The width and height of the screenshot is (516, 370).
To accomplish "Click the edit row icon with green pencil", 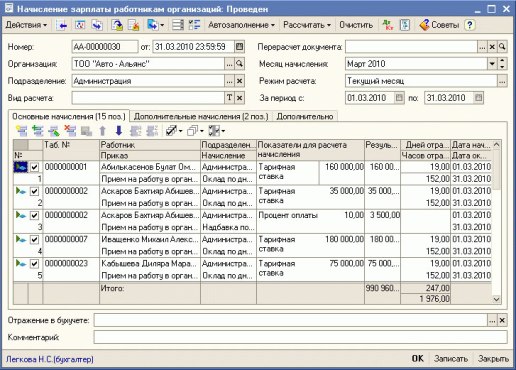I will (54, 131).
